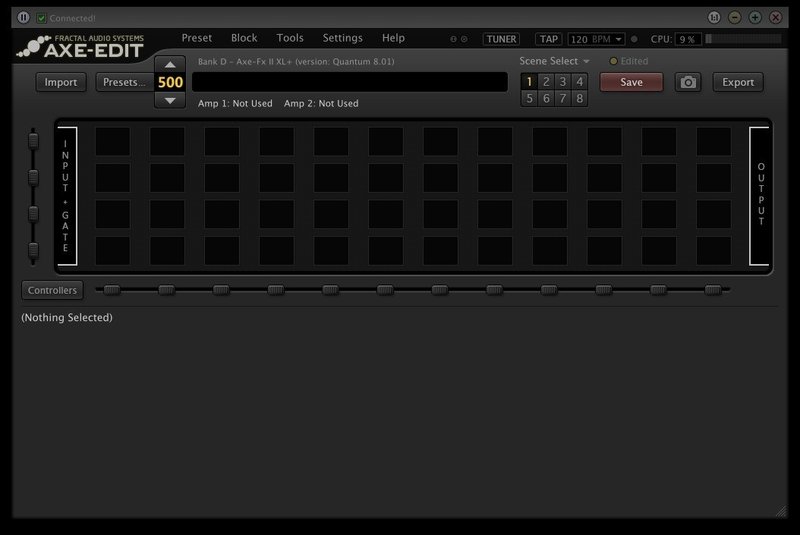Image resolution: width=800 pixels, height=535 pixels.
Task: Click the Axe-Edit logo
Action: pos(81,46)
